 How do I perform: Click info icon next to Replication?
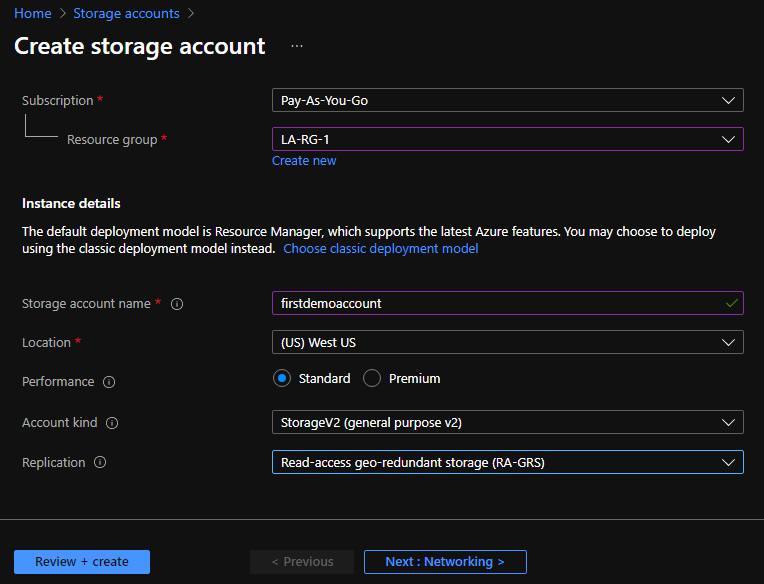click(x=100, y=463)
